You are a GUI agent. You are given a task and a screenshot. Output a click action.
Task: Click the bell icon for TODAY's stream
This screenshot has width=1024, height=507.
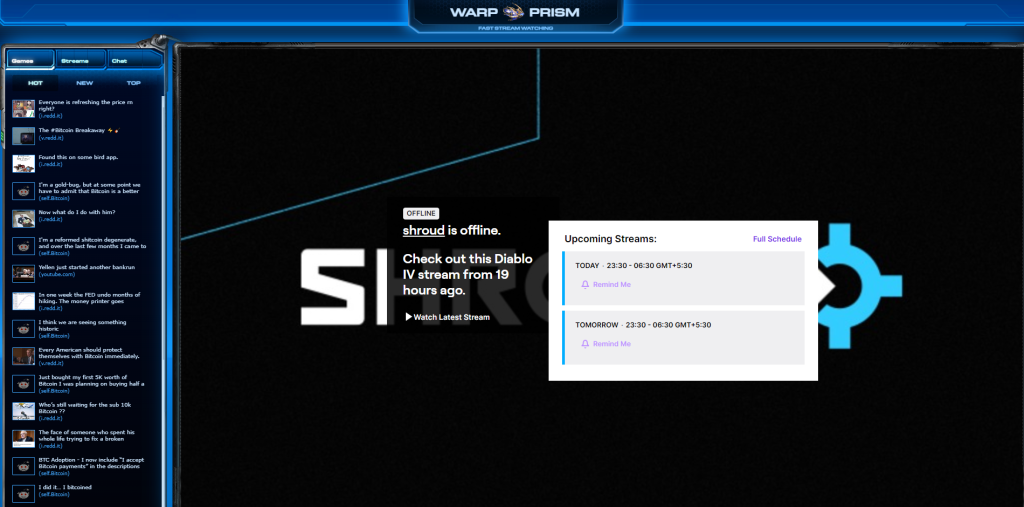coord(585,285)
